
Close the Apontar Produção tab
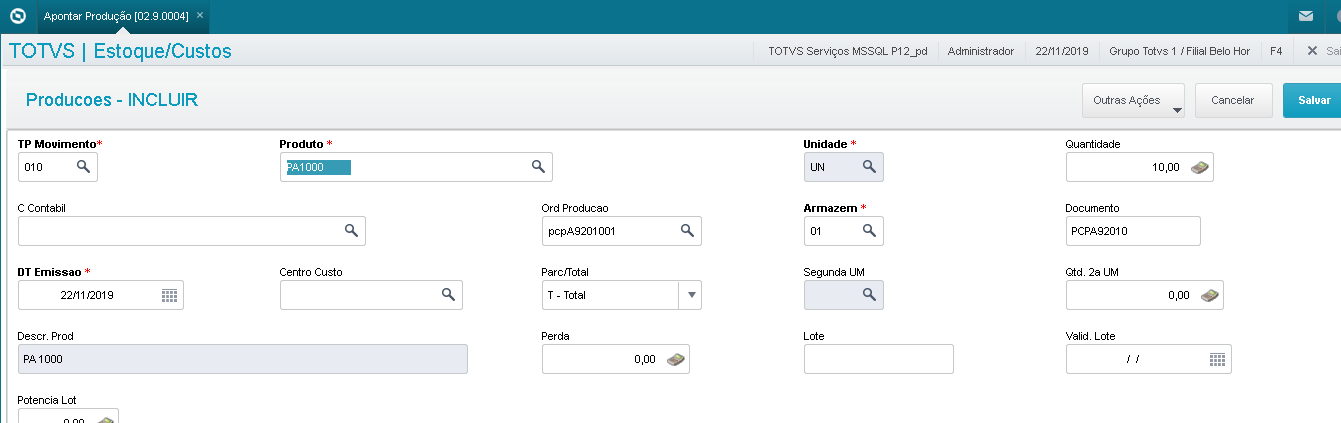[200, 16]
